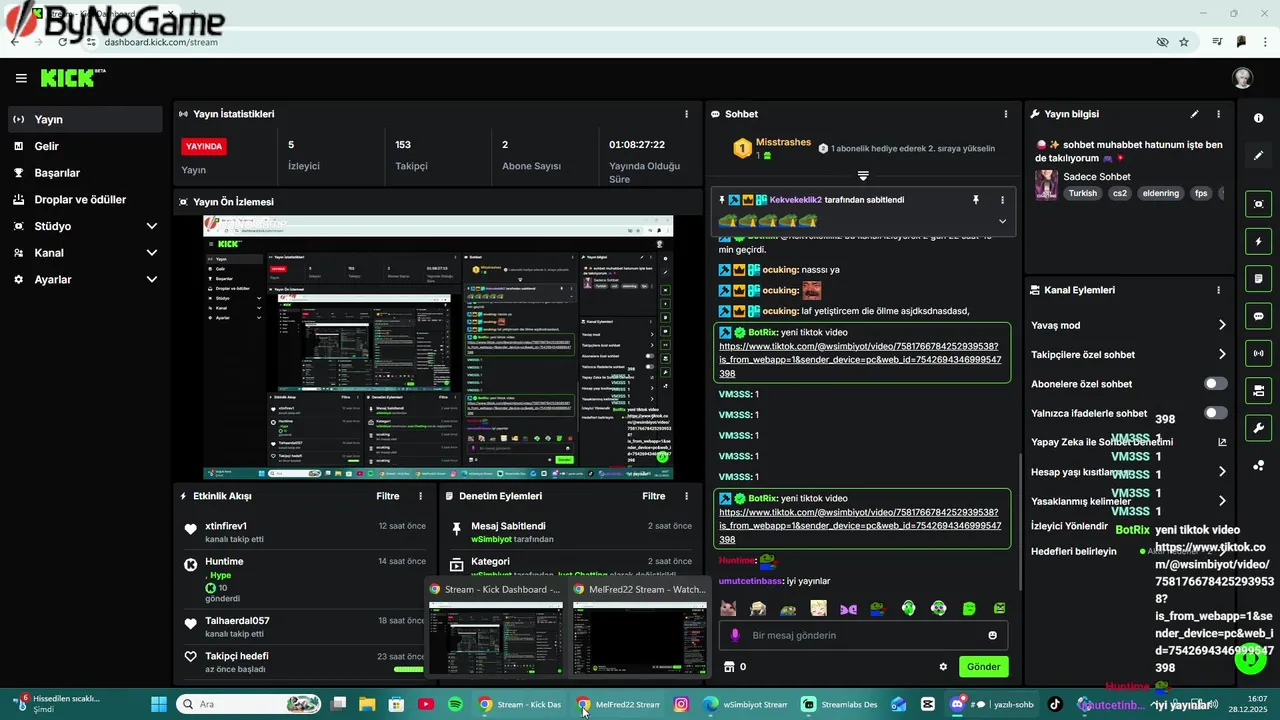Click the pencil icon in the right sidebar
1280x720 pixels.
tap(1258, 156)
